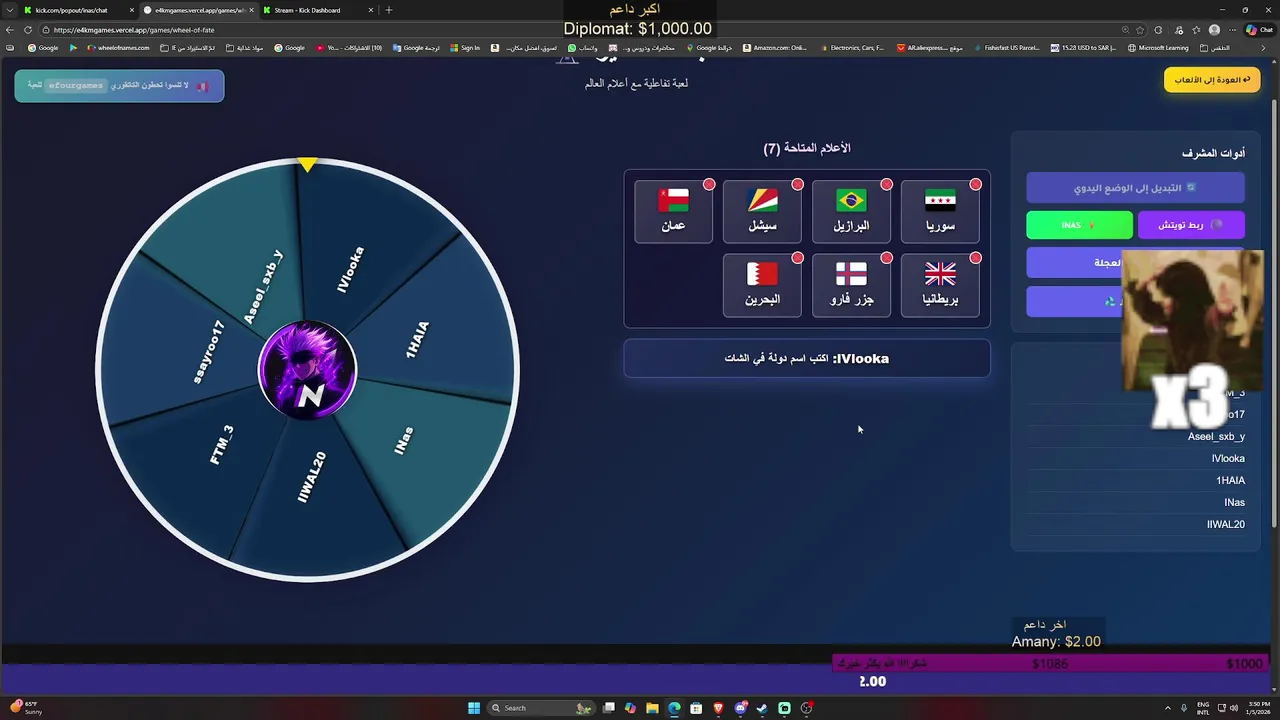
Task: Remove the Syria flag with its red dot
Action: [x=975, y=184]
